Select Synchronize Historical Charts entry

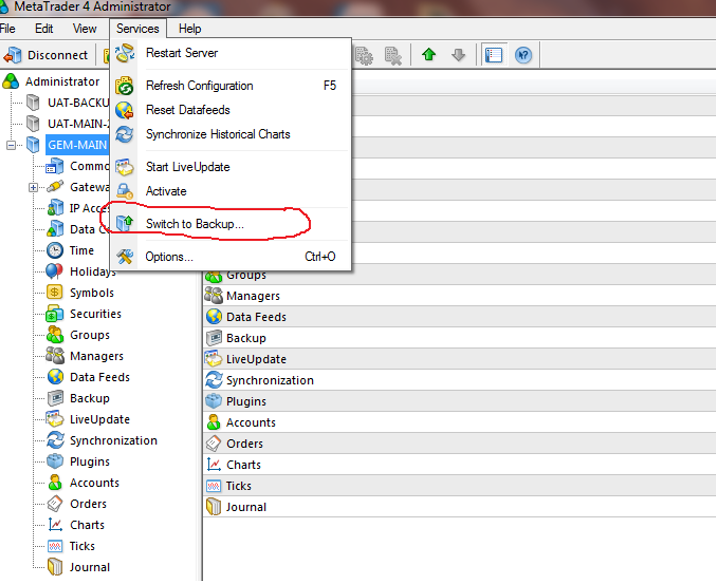pos(231,134)
